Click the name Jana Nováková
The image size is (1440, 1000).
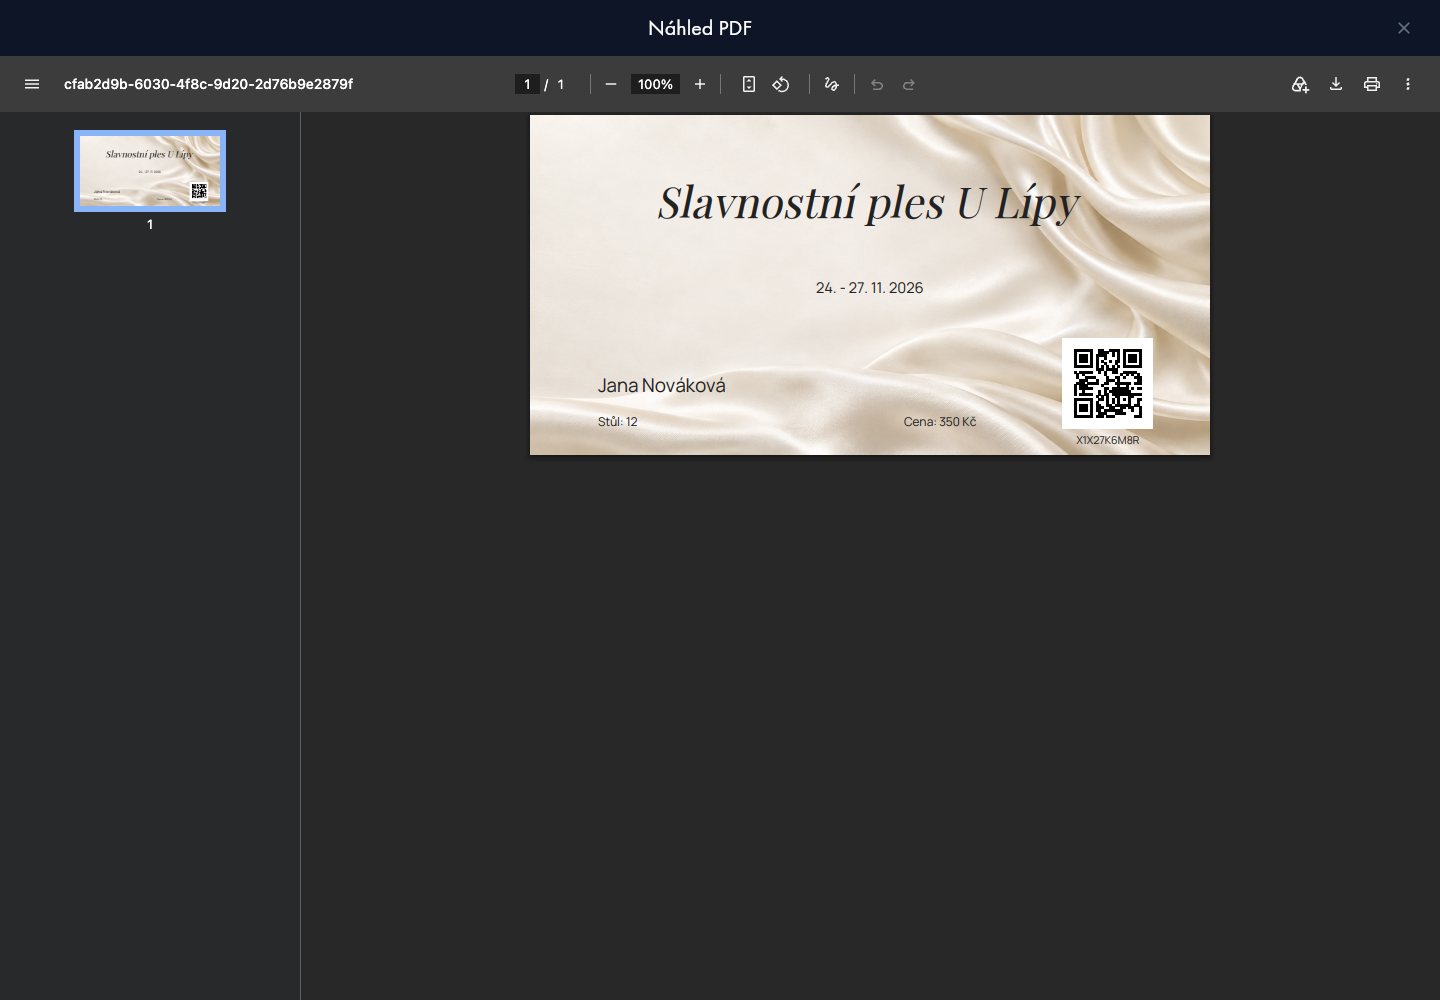[x=662, y=385]
